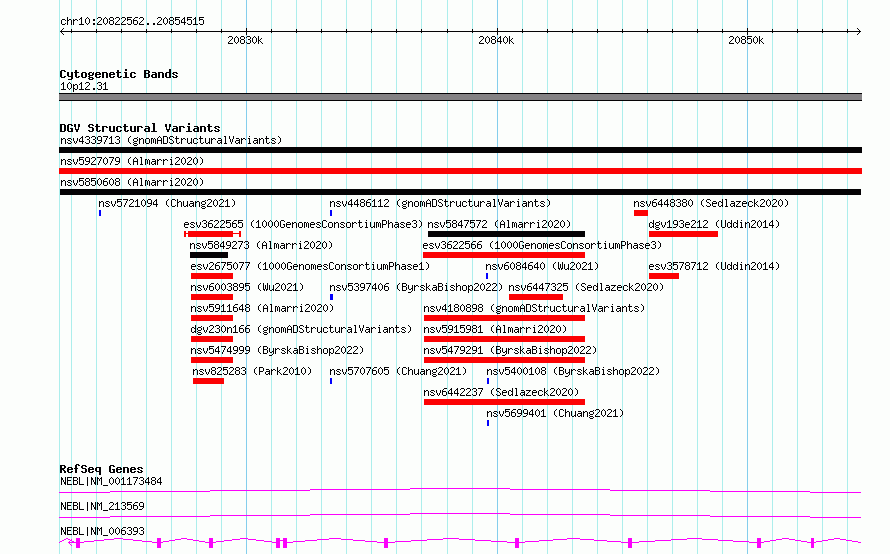Viewport: 890px width, 554px height.
Task: Click the gray 10p12.31 cytogenetic band bar
Action: coord(460,97)
